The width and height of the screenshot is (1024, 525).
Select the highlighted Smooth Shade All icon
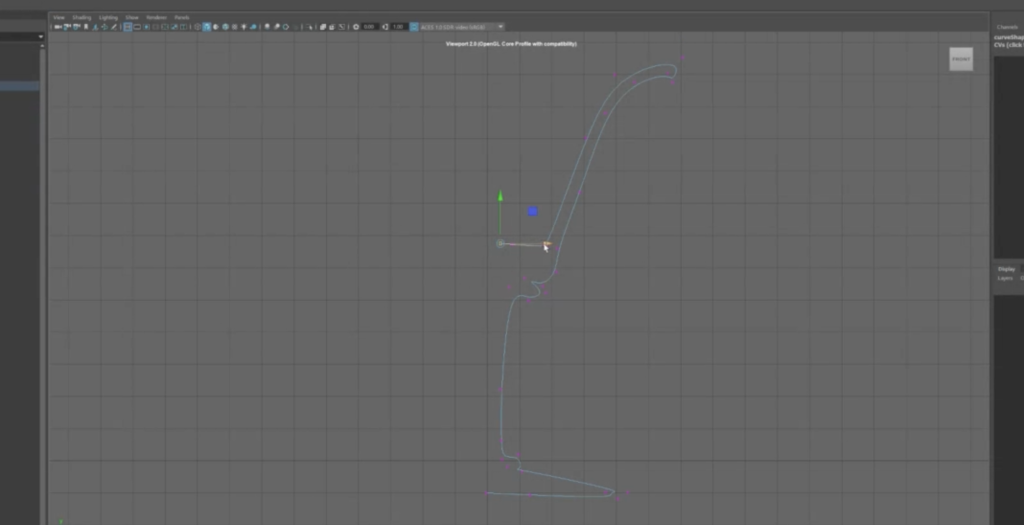click(206, 27)
